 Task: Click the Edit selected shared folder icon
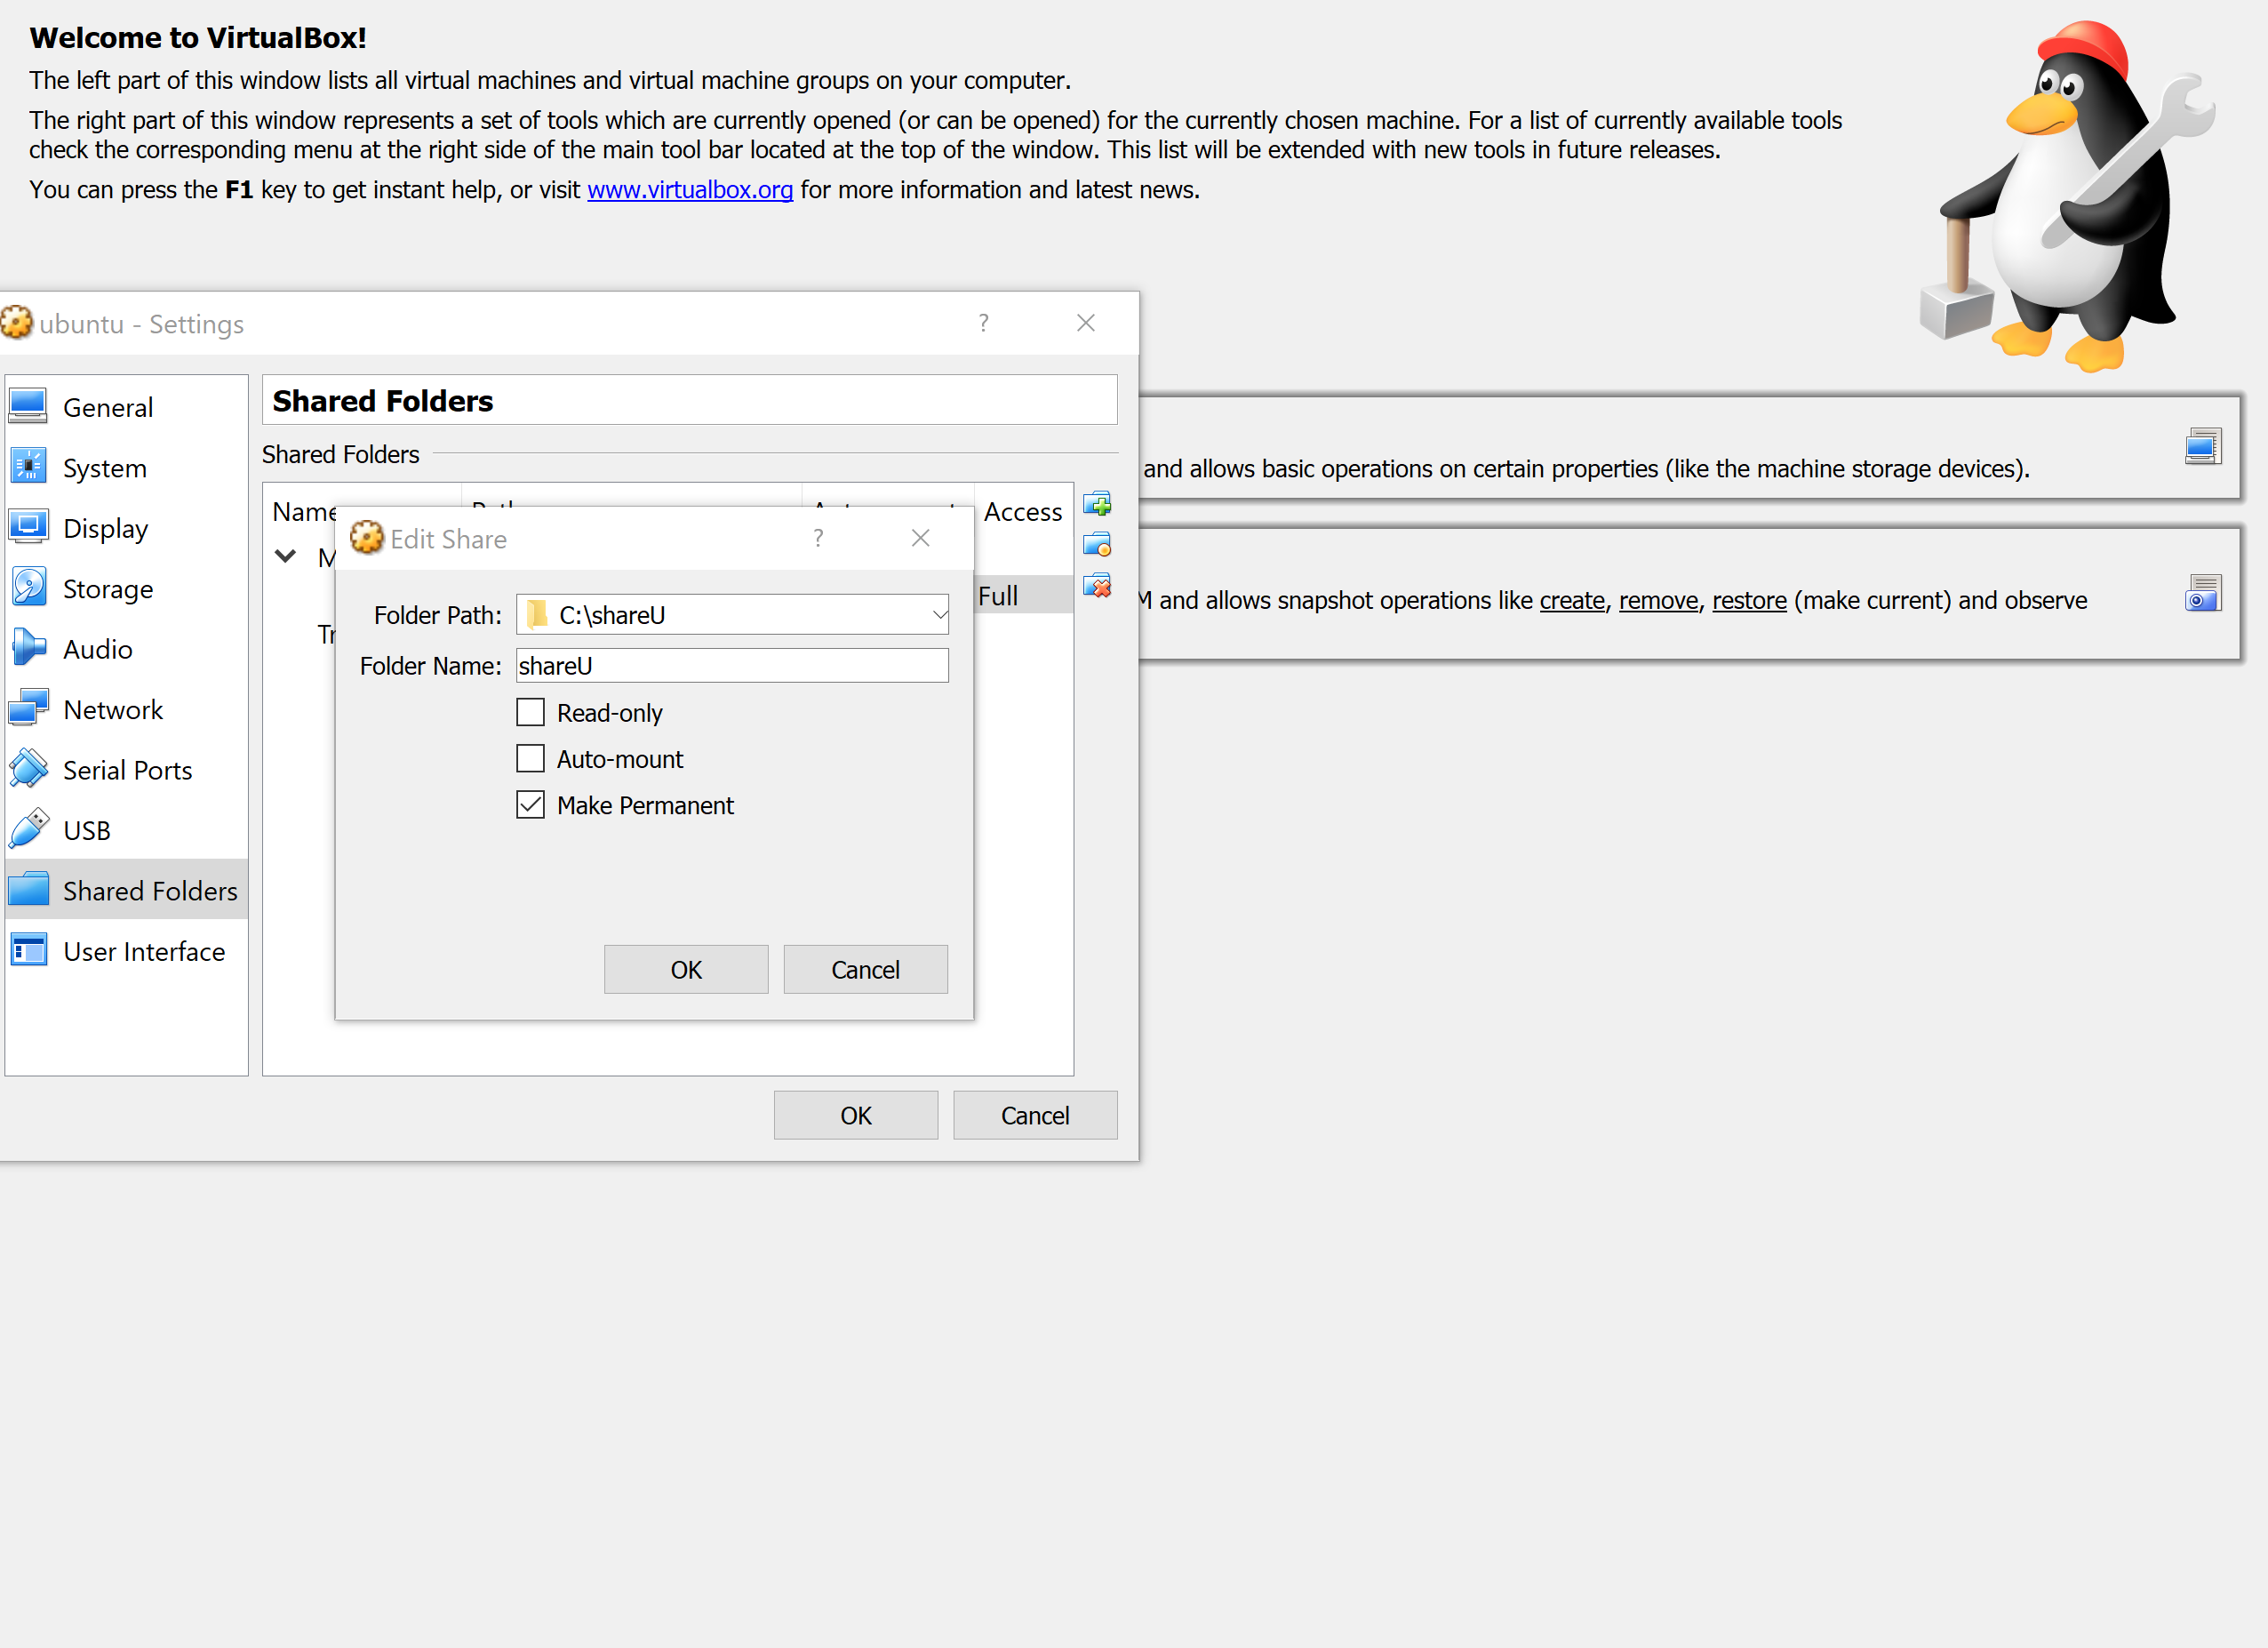(x=1098, y=544)
